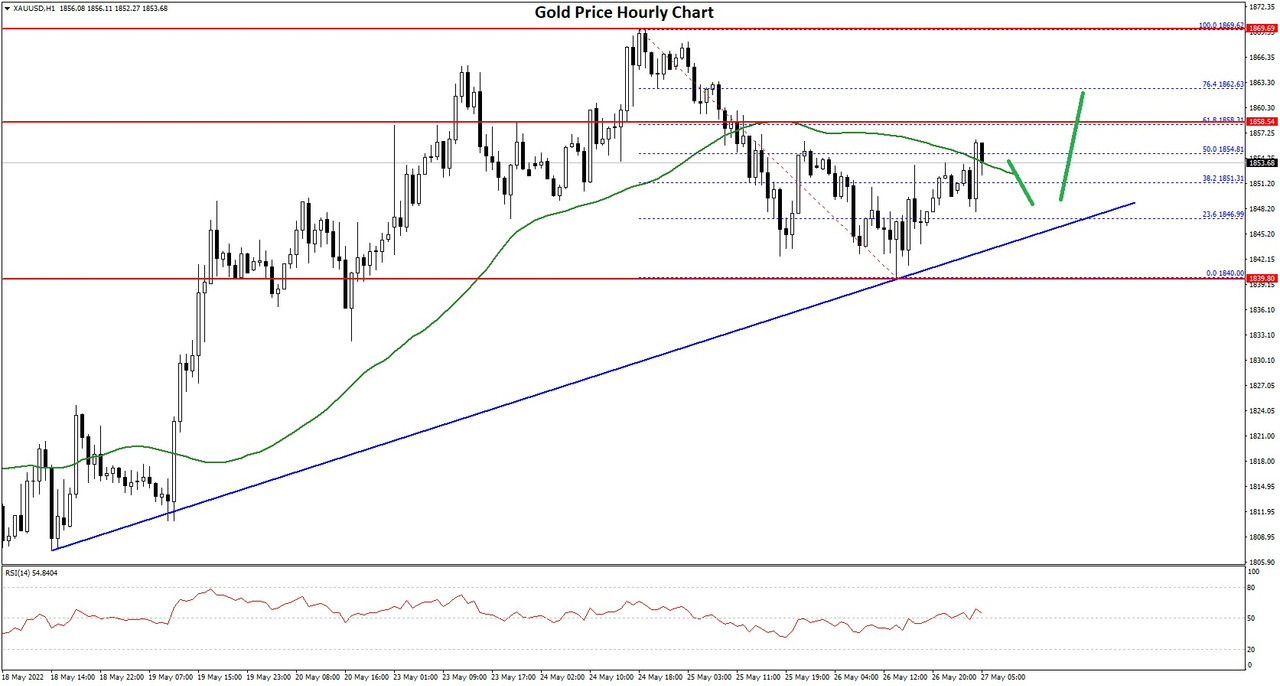Click the red 1869.69 resistance price tag
The width and height of the screenshot is (1280, 686).
[x=1260, y=29]
